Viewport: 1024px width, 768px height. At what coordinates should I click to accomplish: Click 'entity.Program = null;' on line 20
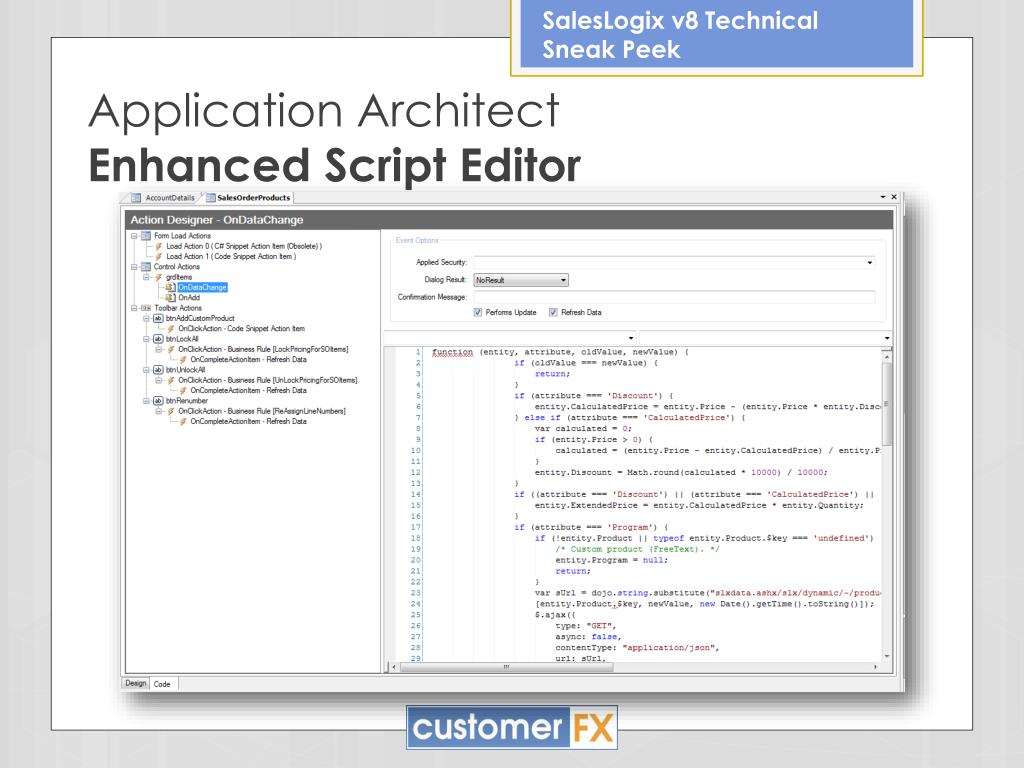pos(611,560)
